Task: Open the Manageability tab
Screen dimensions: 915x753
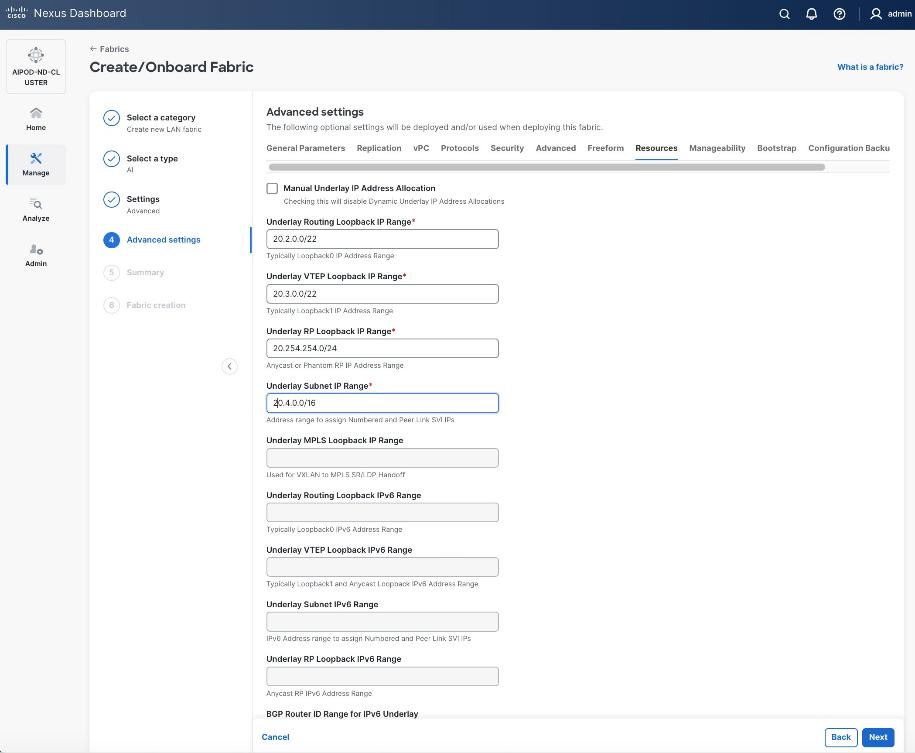Action: click(717, 148)
